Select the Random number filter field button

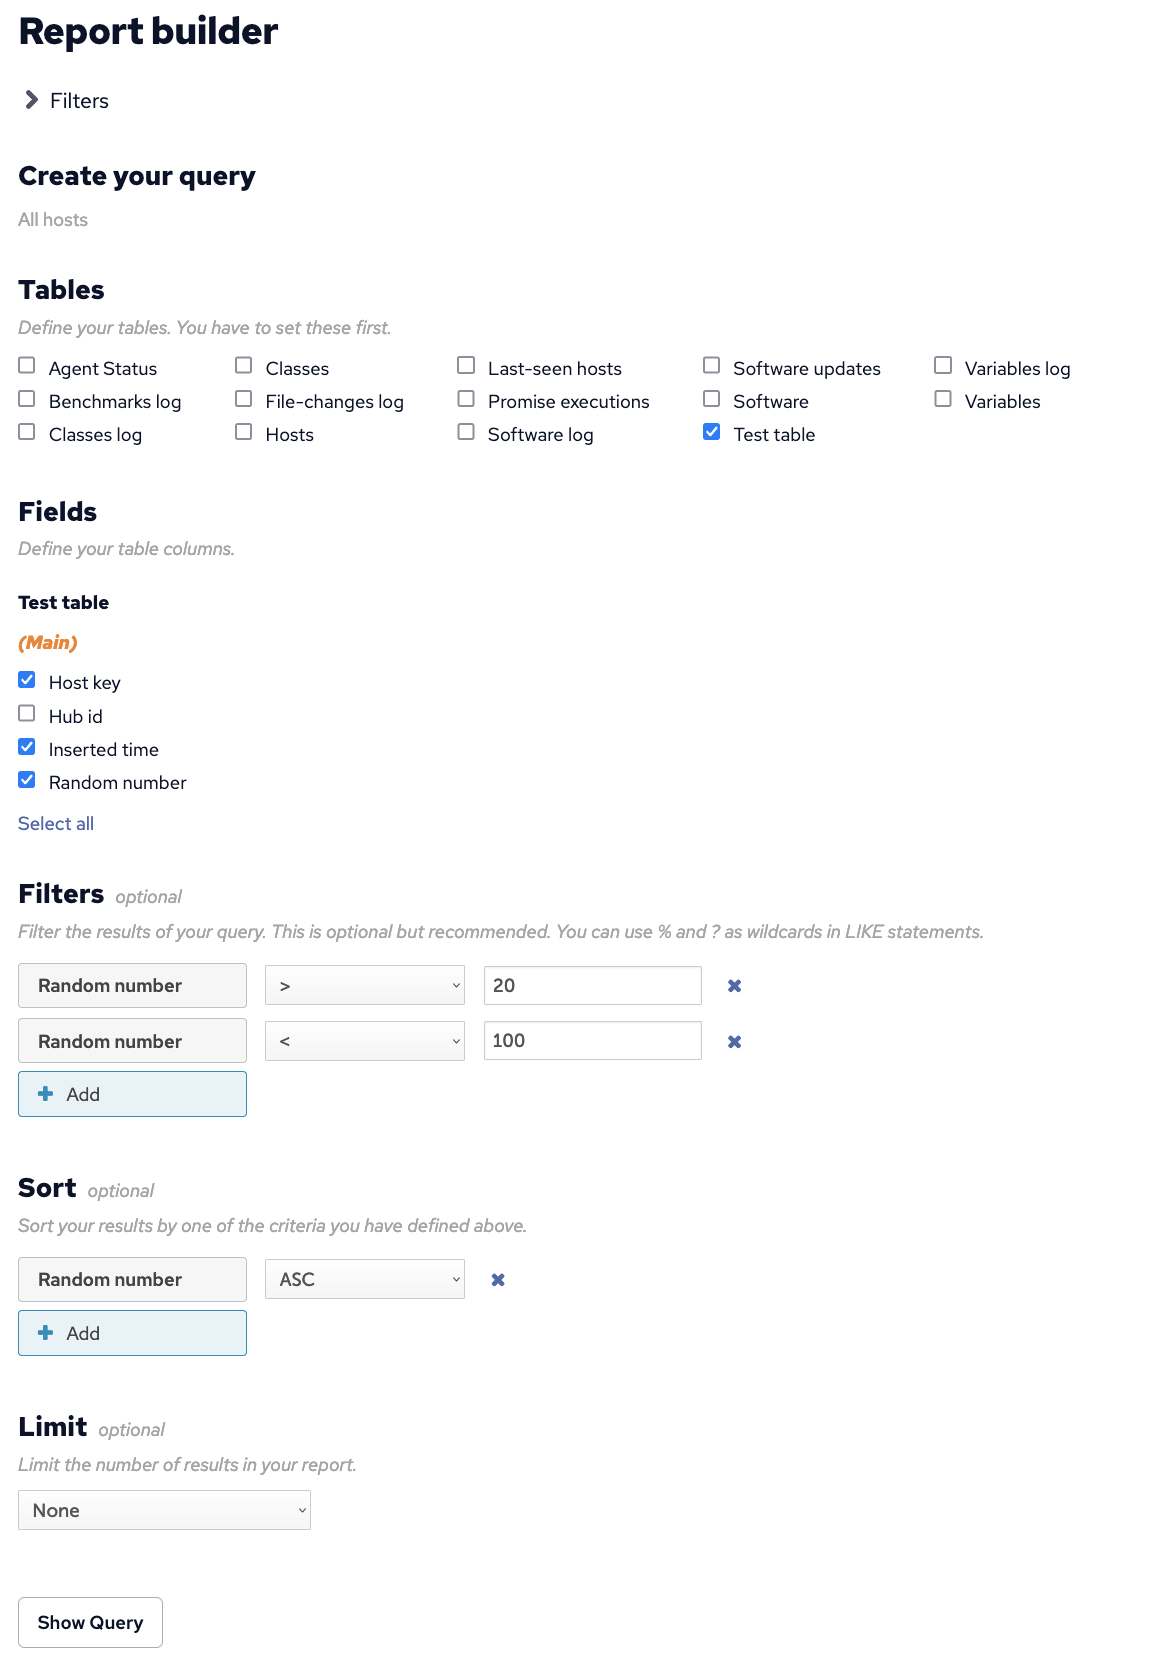click(132, 985)
